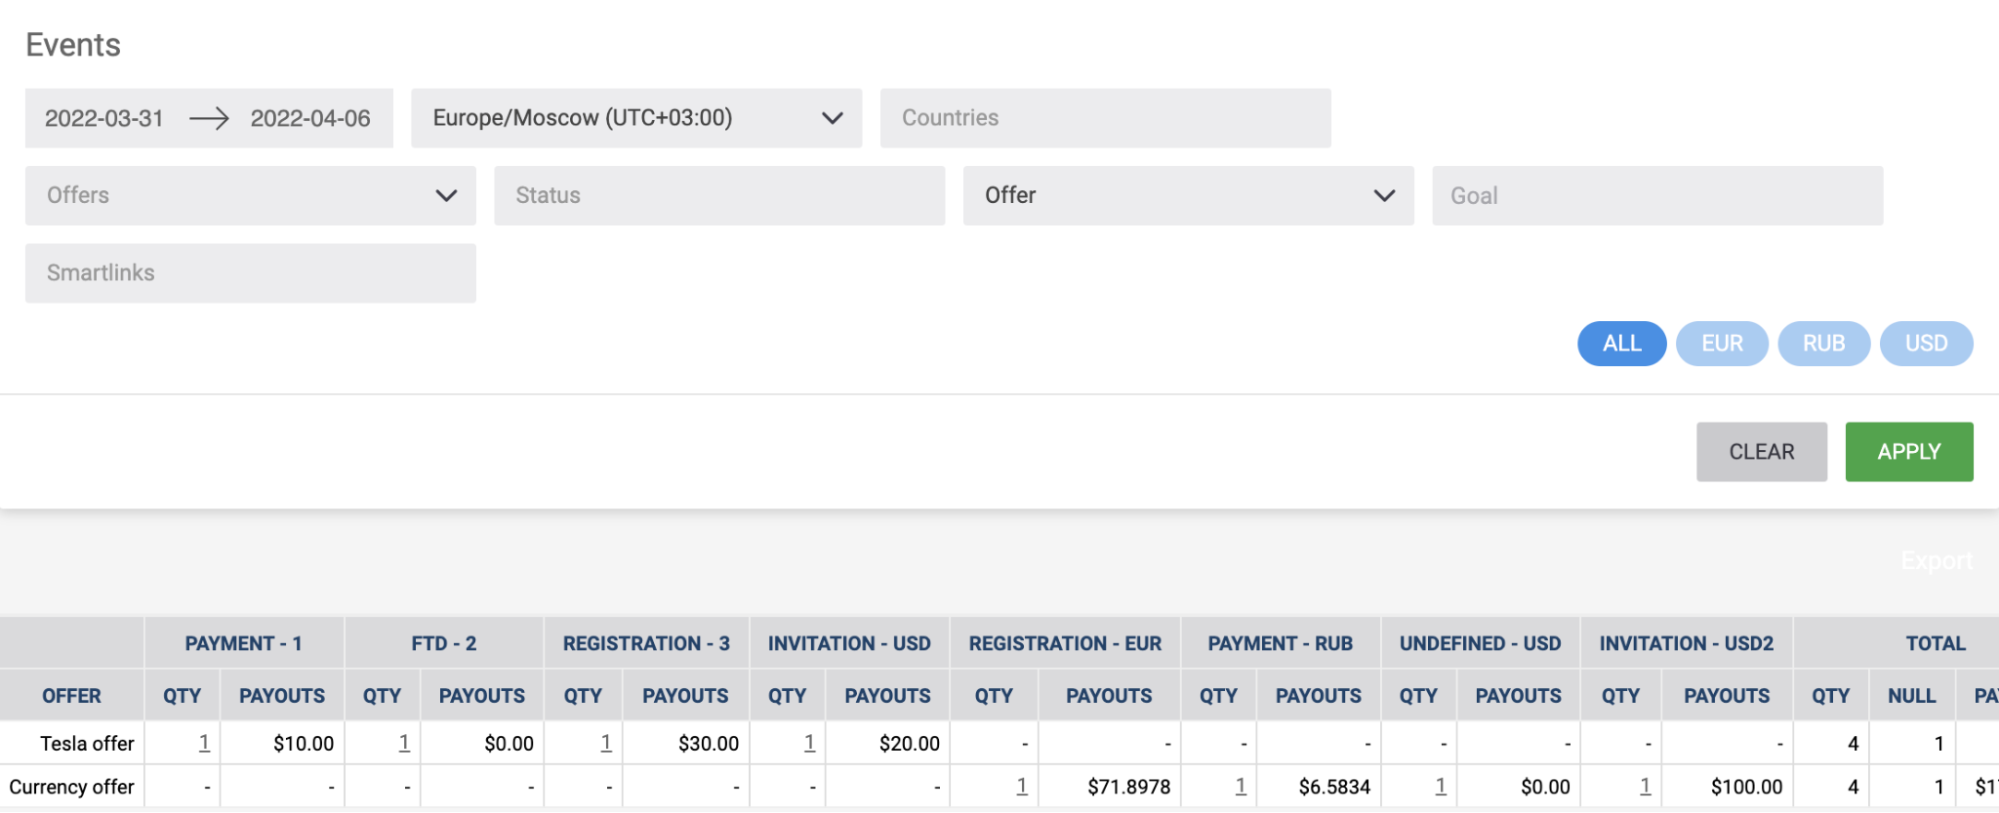Pick the start date 2022-03-31

point(104,119)
